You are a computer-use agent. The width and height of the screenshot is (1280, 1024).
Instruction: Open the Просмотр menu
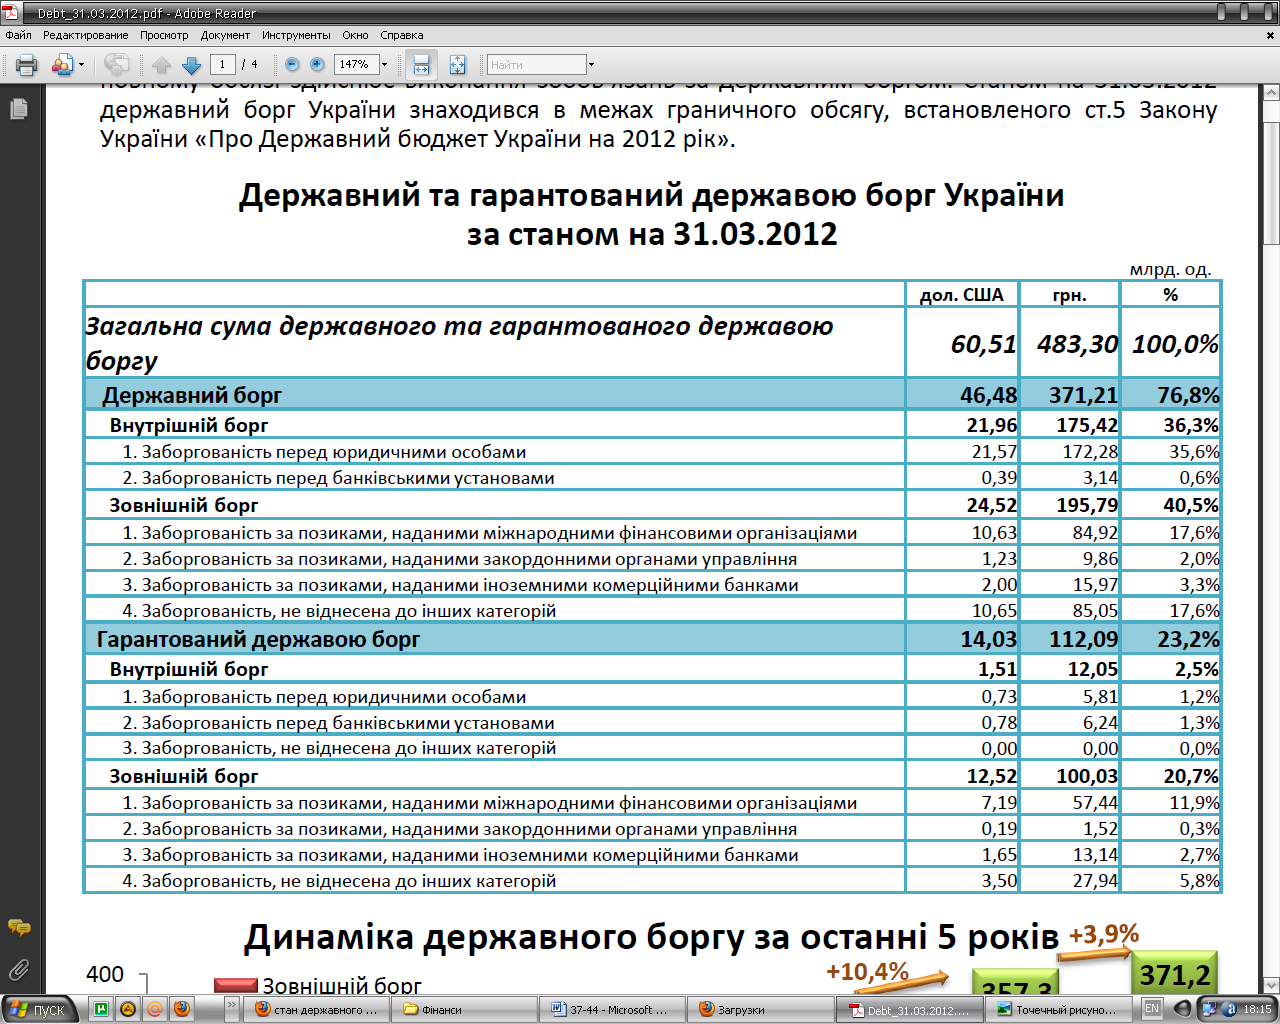click(164, 35)
